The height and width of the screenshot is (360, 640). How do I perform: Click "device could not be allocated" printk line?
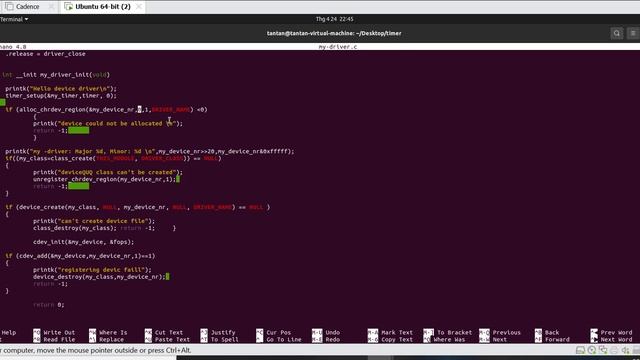coord(108,123)
